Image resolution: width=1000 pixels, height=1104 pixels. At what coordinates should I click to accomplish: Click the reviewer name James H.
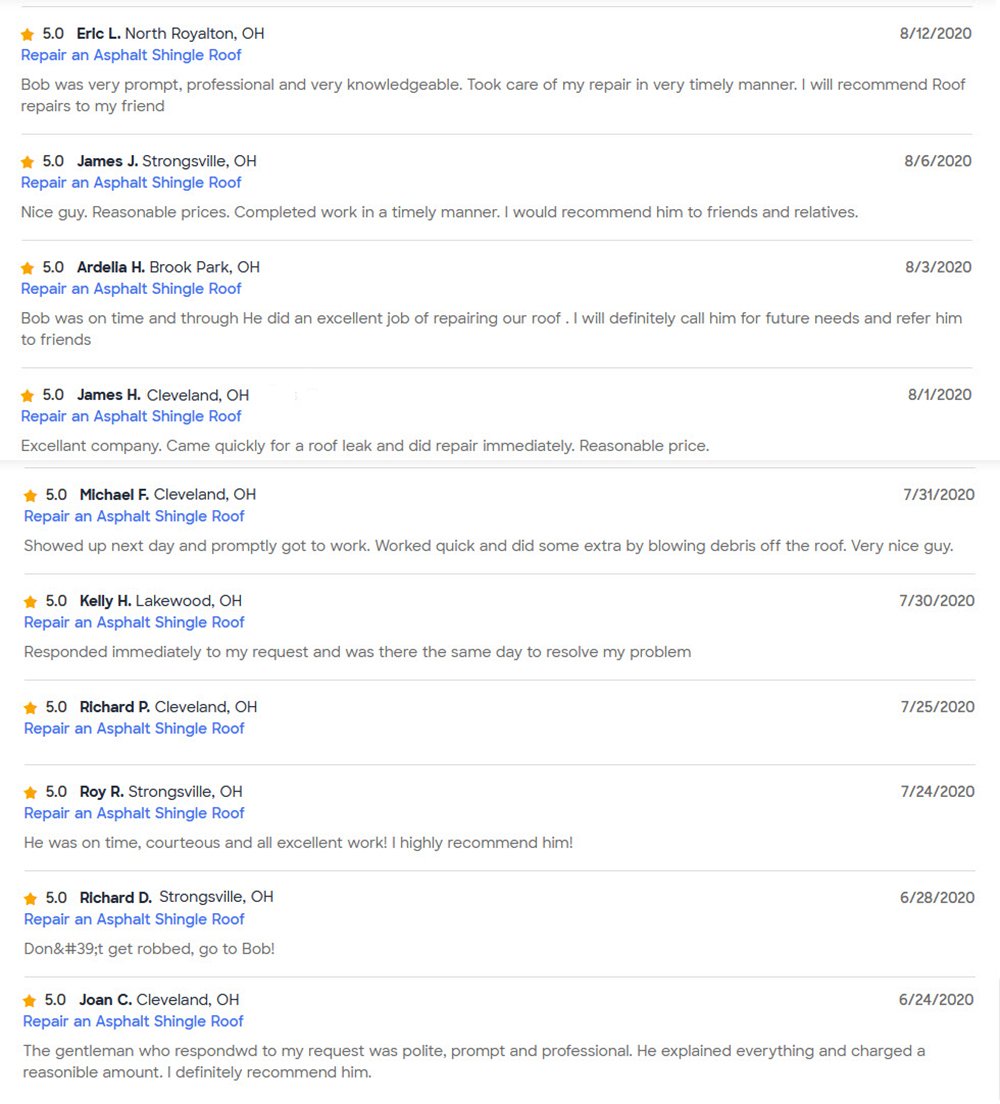coord(108,395)
